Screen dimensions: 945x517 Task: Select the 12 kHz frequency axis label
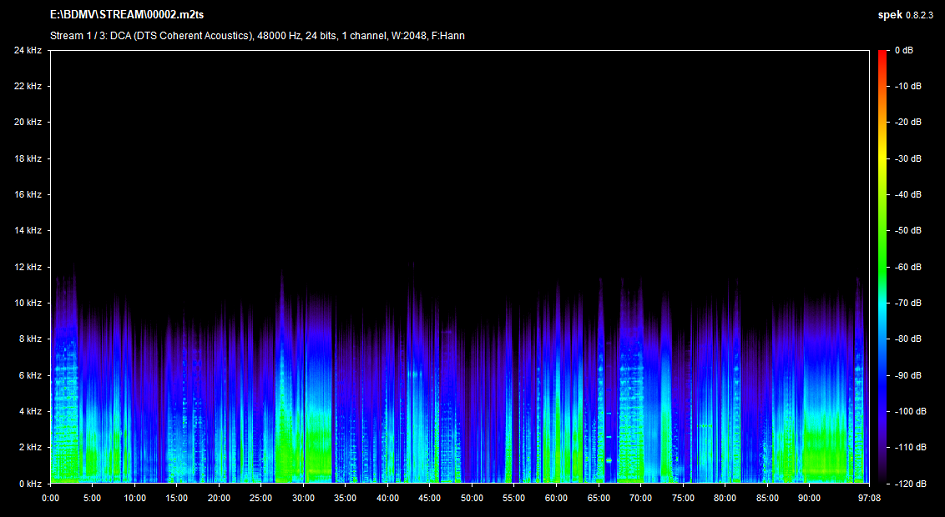point(27,267)
